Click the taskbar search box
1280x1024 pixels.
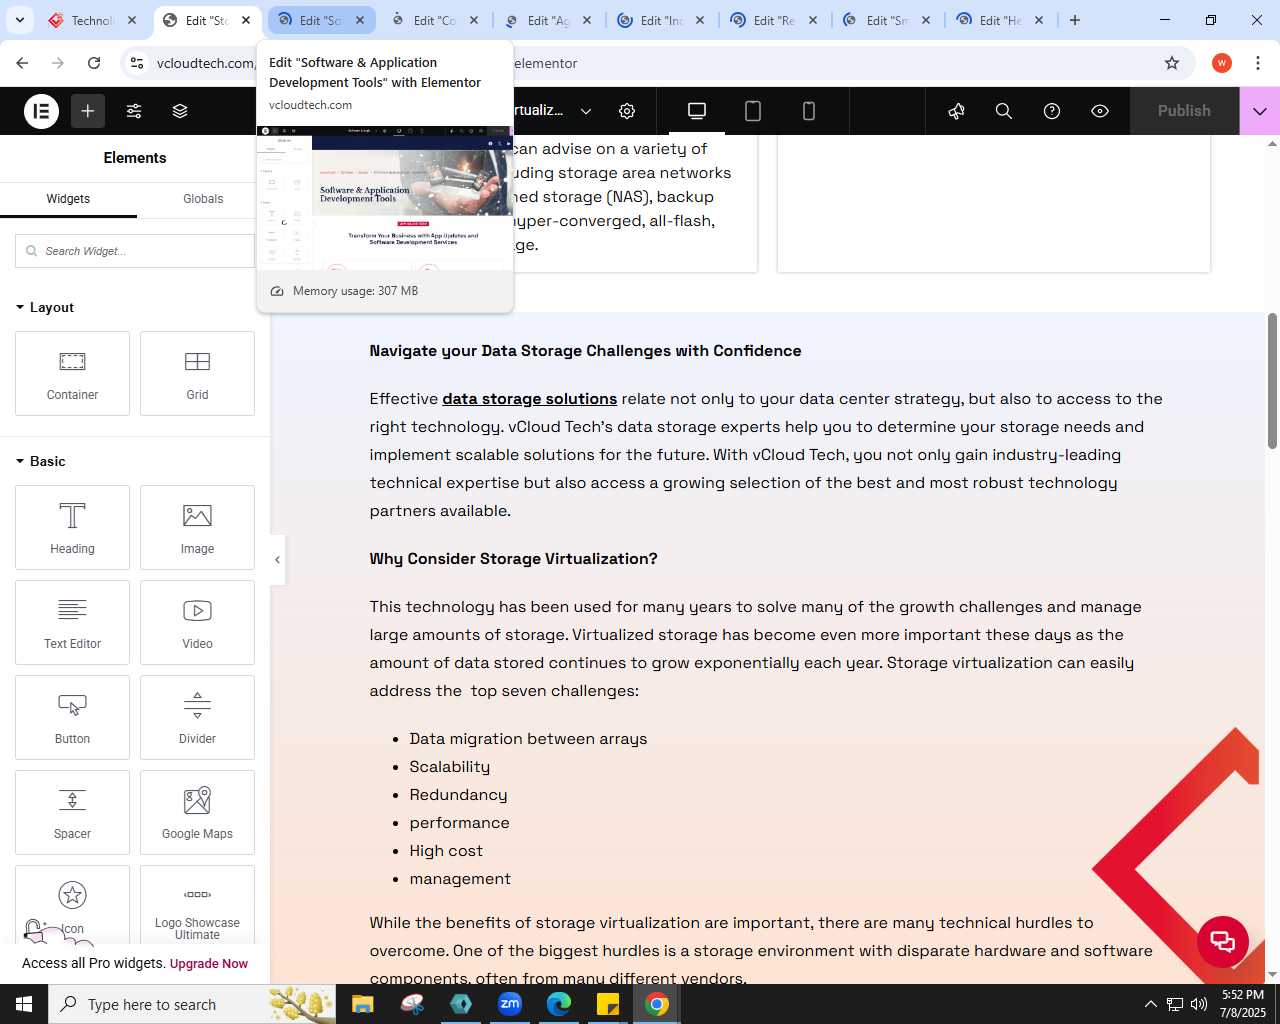coord(191,1004)
